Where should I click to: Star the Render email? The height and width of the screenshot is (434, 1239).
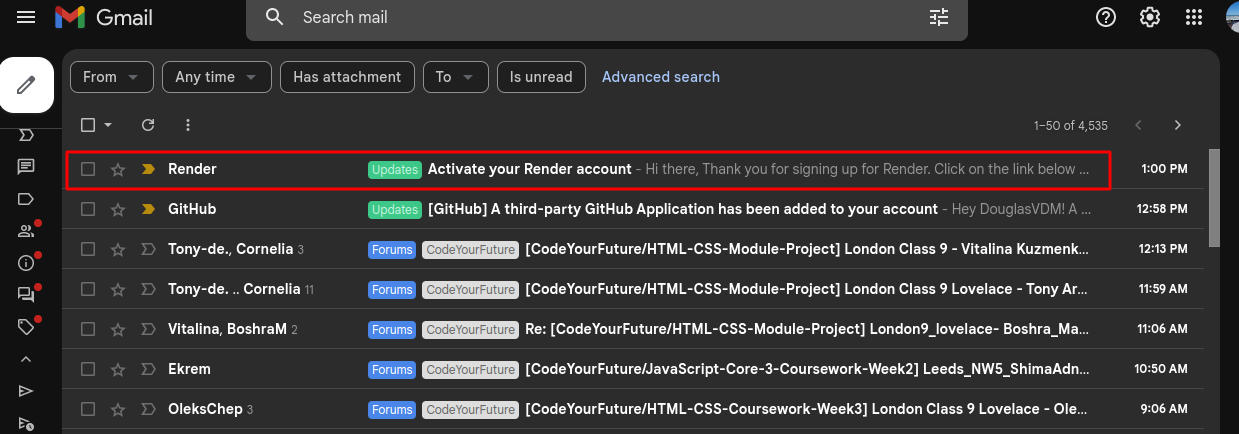118,169
